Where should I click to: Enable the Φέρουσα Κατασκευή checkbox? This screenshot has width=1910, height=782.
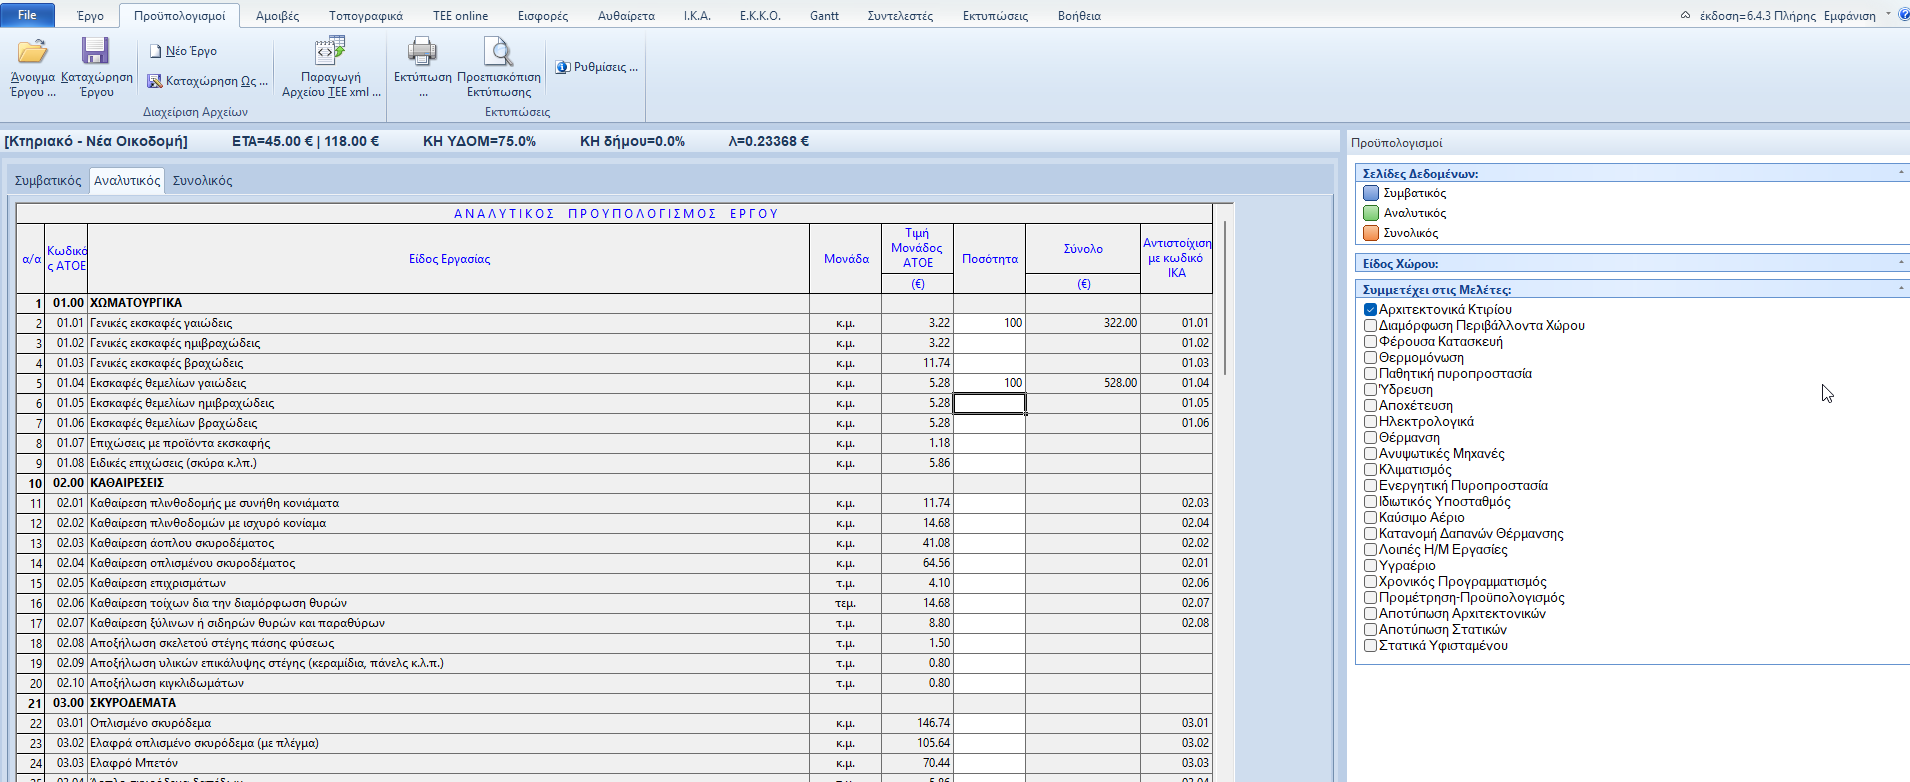[1371, 342]
